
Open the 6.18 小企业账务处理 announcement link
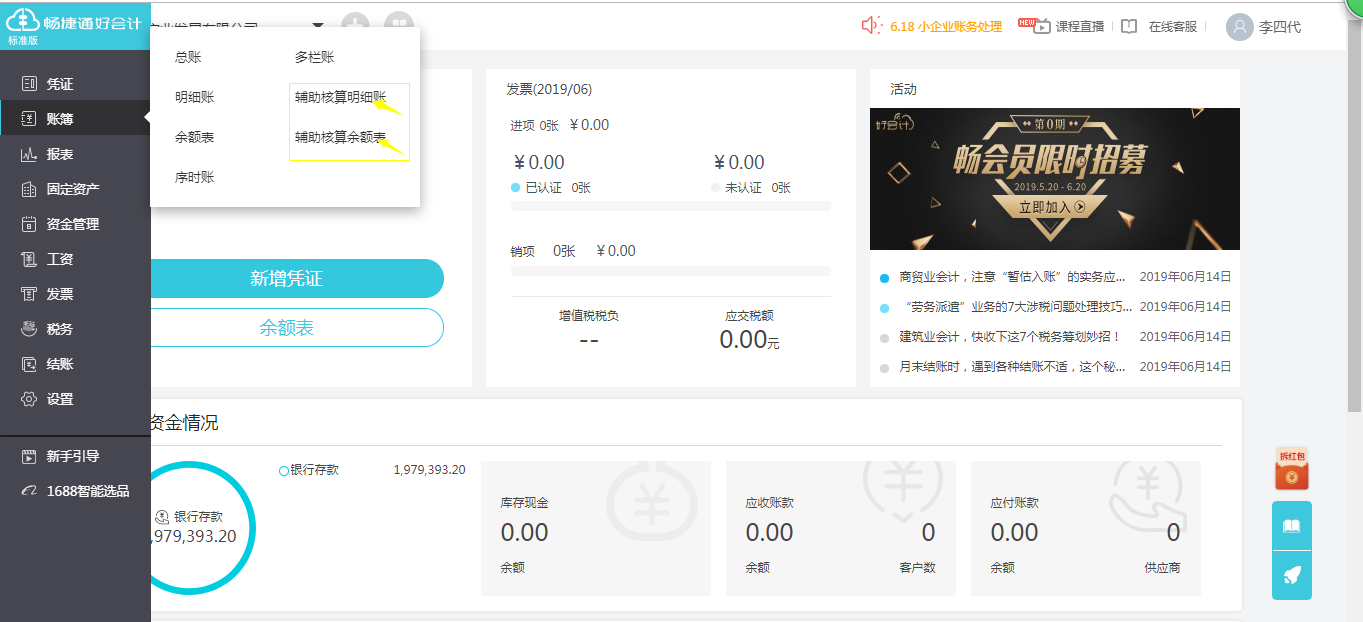pyautogui.click(x=946, y=27)
